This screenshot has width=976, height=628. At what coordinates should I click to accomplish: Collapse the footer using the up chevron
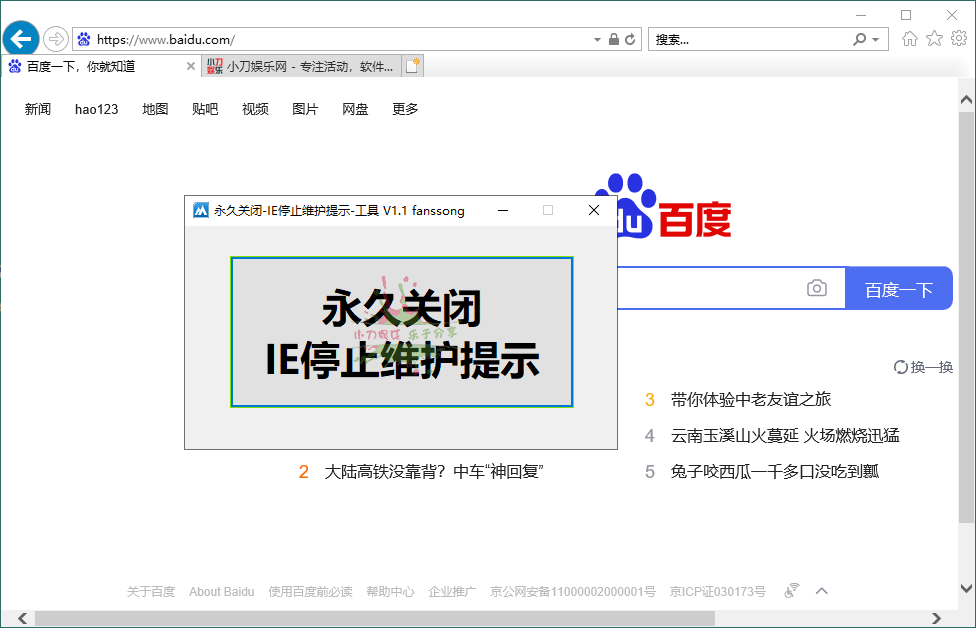click(822, 591)
